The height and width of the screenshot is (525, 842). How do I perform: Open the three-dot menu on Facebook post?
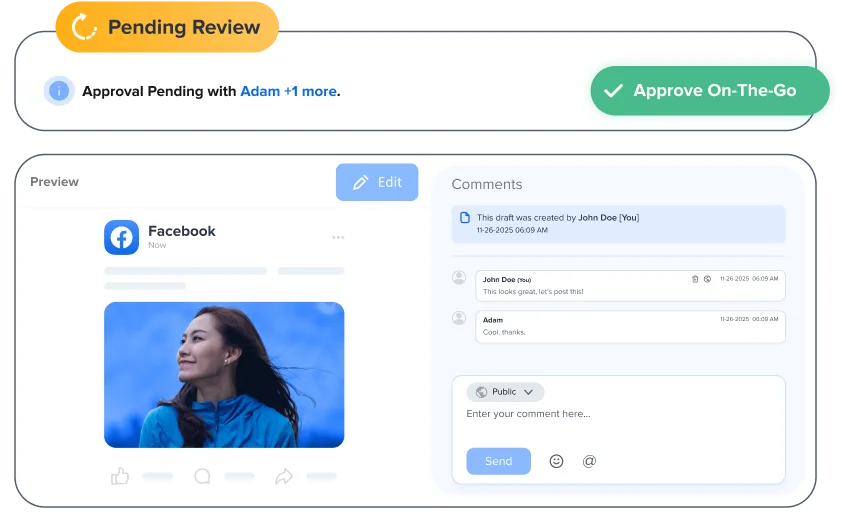pyautogui.click(x=338, y=237)
